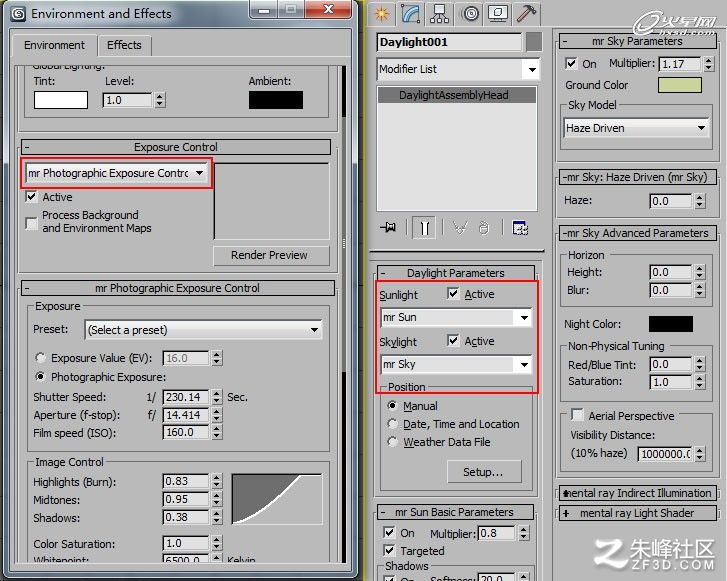
Task: Toggle Targeted checkbox
Action: (x=389, y=550)
